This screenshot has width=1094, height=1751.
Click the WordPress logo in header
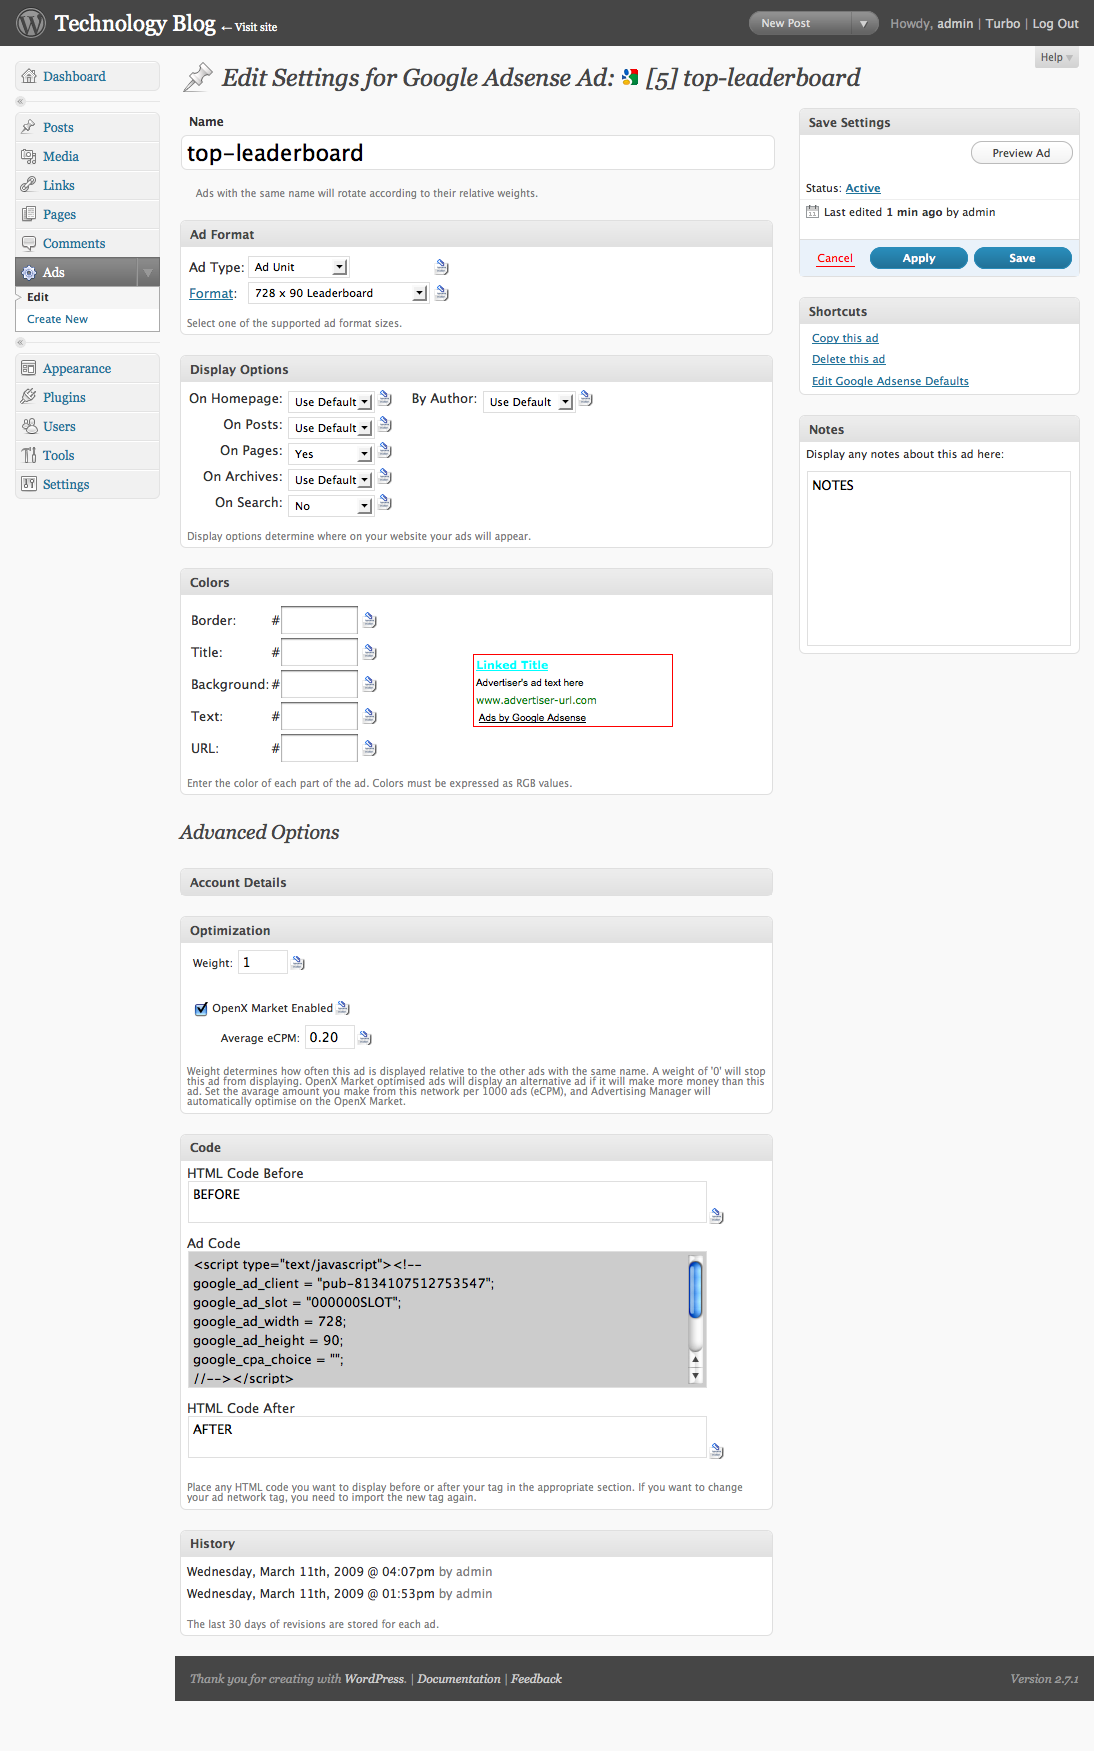(x=31, y=23)
